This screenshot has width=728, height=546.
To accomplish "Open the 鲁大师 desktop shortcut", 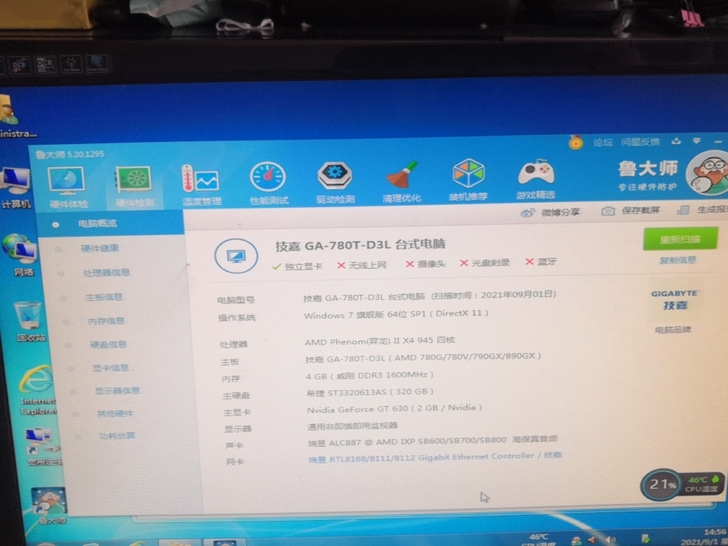I will pyautogui.click(x=49, y=505).
